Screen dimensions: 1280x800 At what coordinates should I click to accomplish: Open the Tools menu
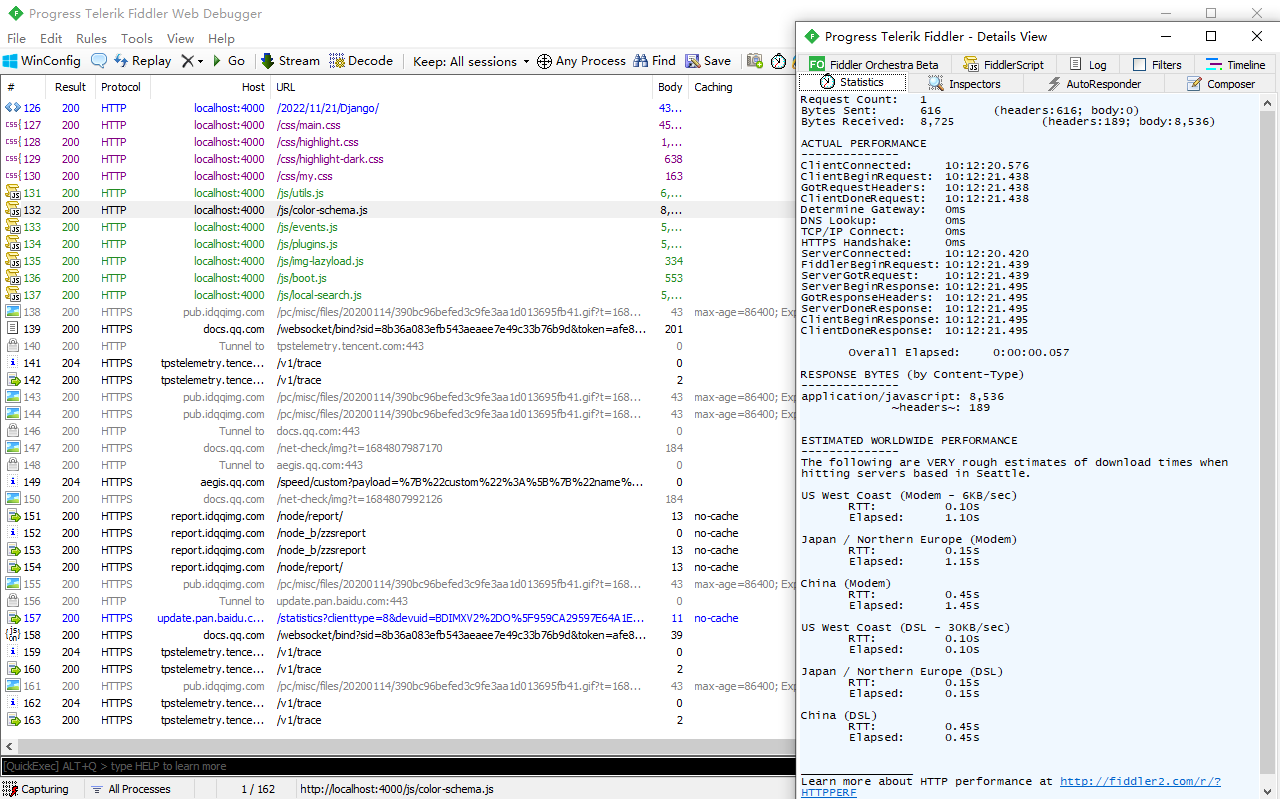137,39
